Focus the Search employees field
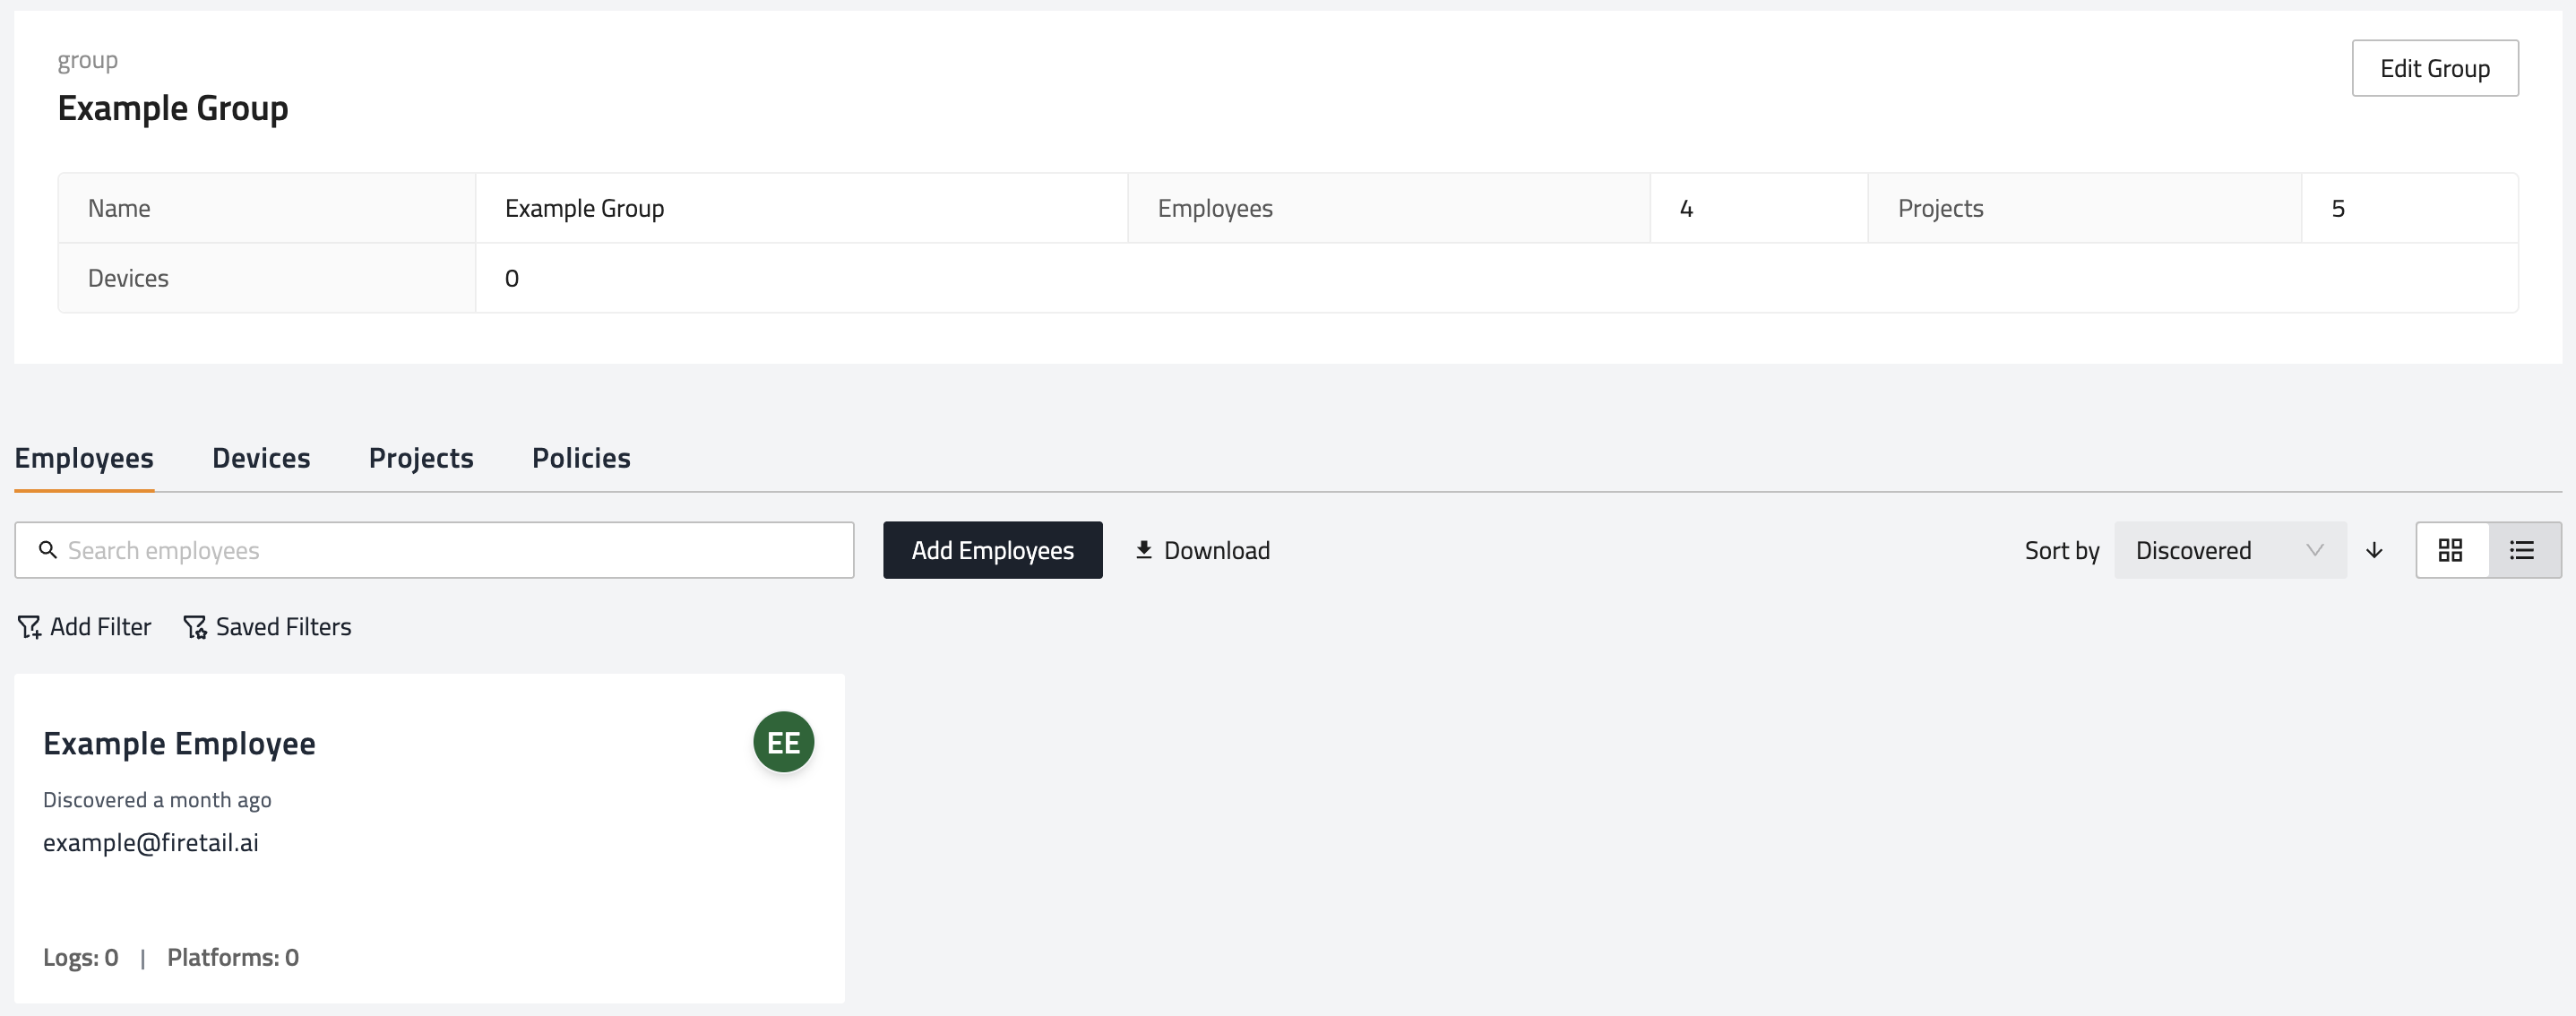Screen dimensions: 2576x1016 [450, 550]
